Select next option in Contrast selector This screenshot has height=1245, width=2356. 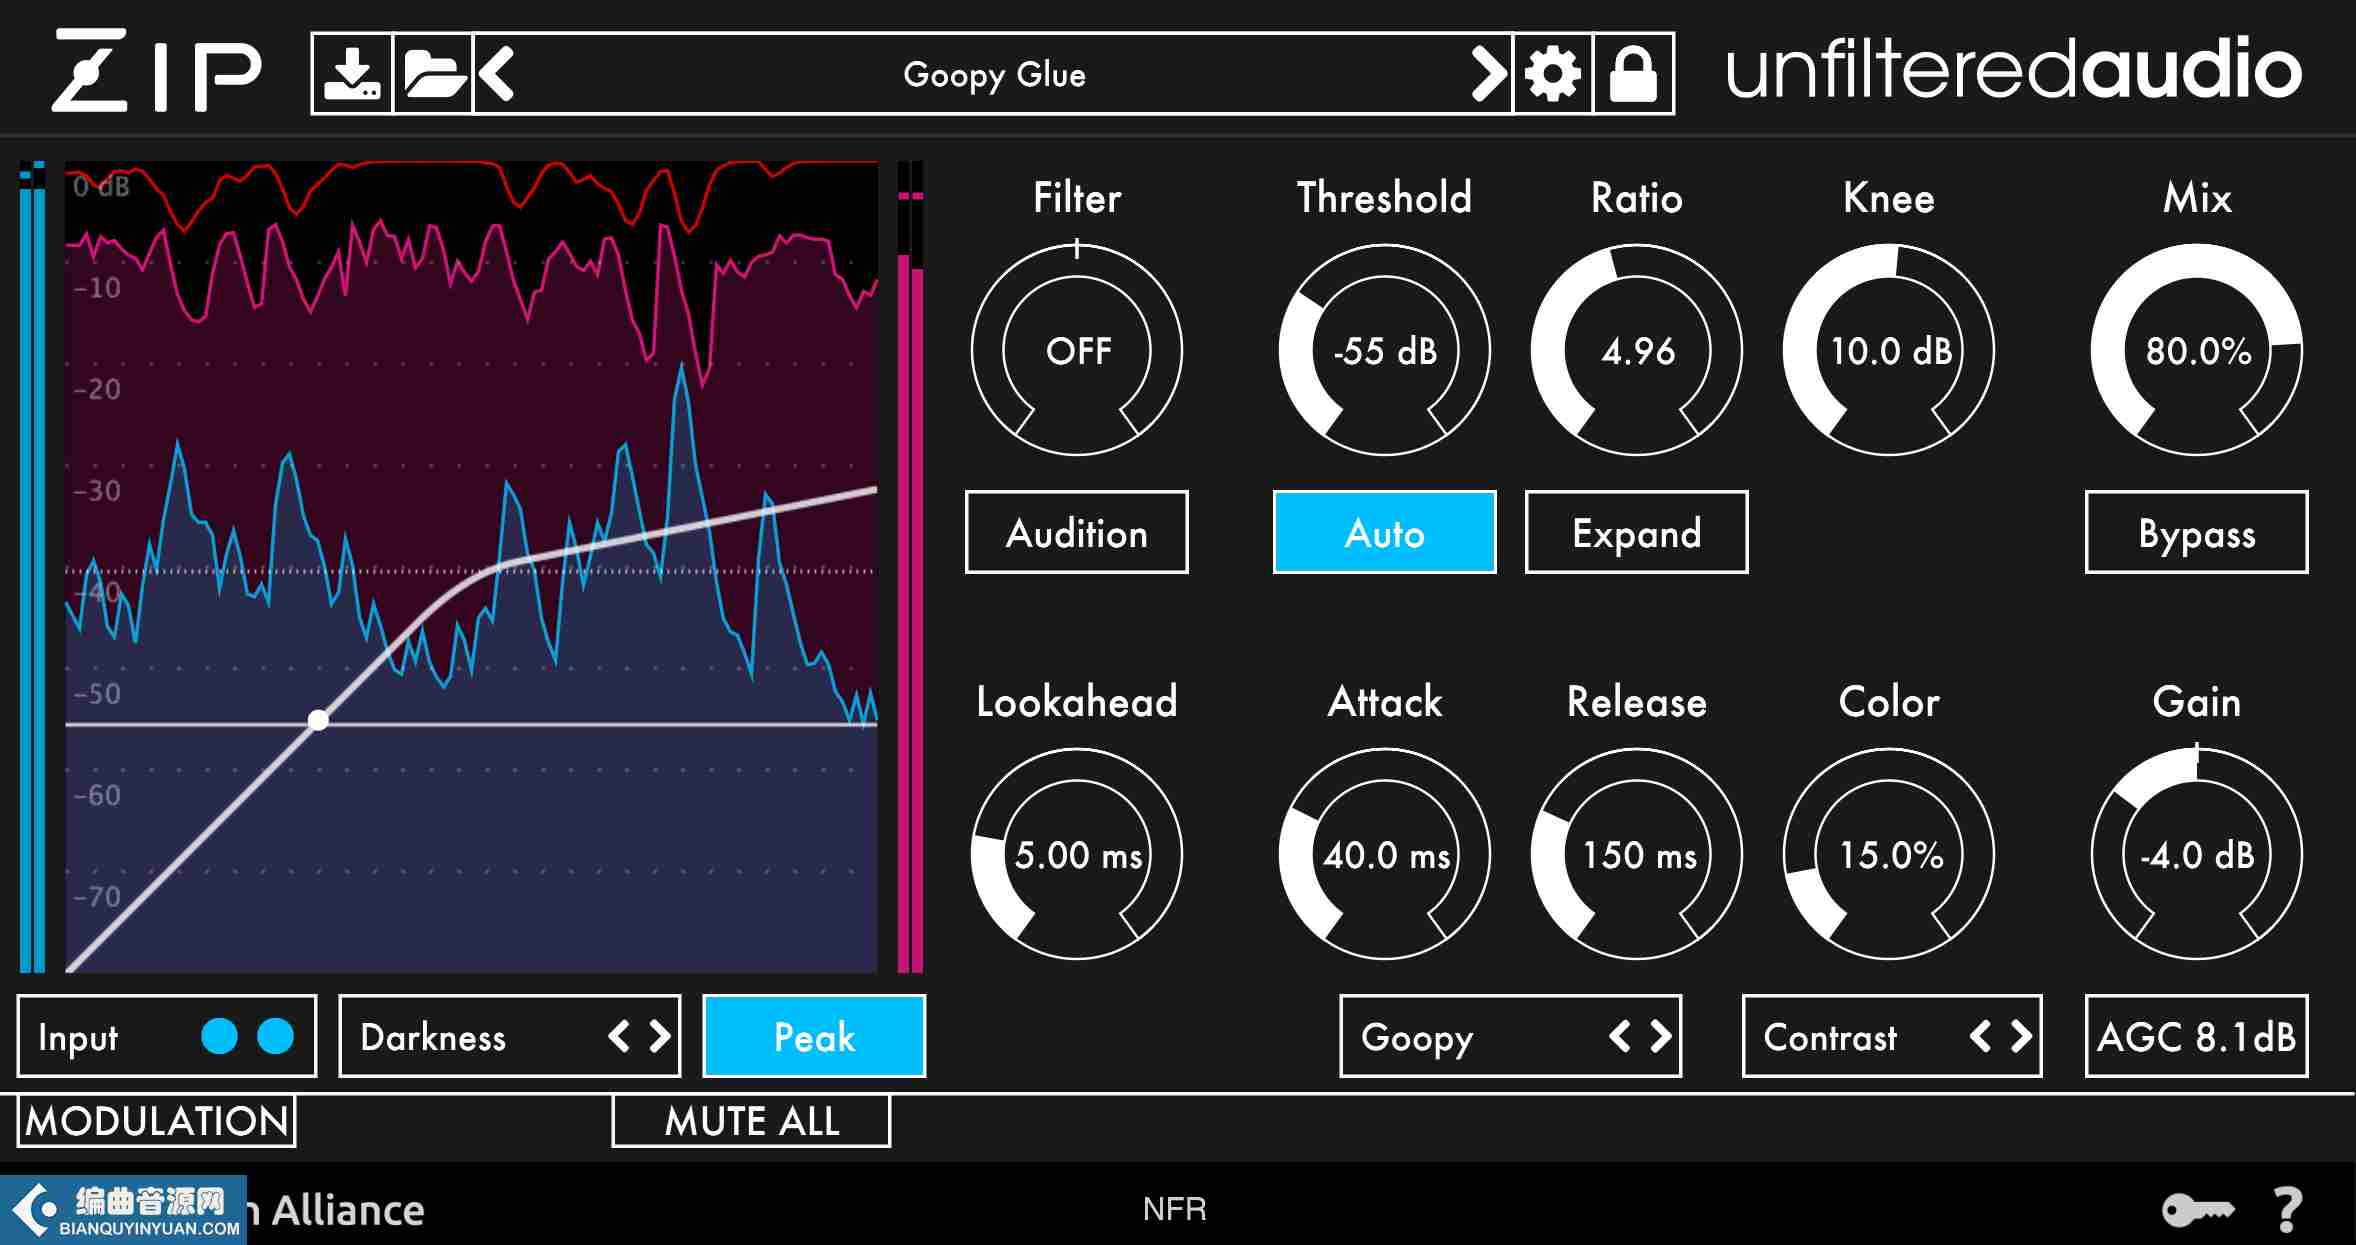click(2021, 1036)
